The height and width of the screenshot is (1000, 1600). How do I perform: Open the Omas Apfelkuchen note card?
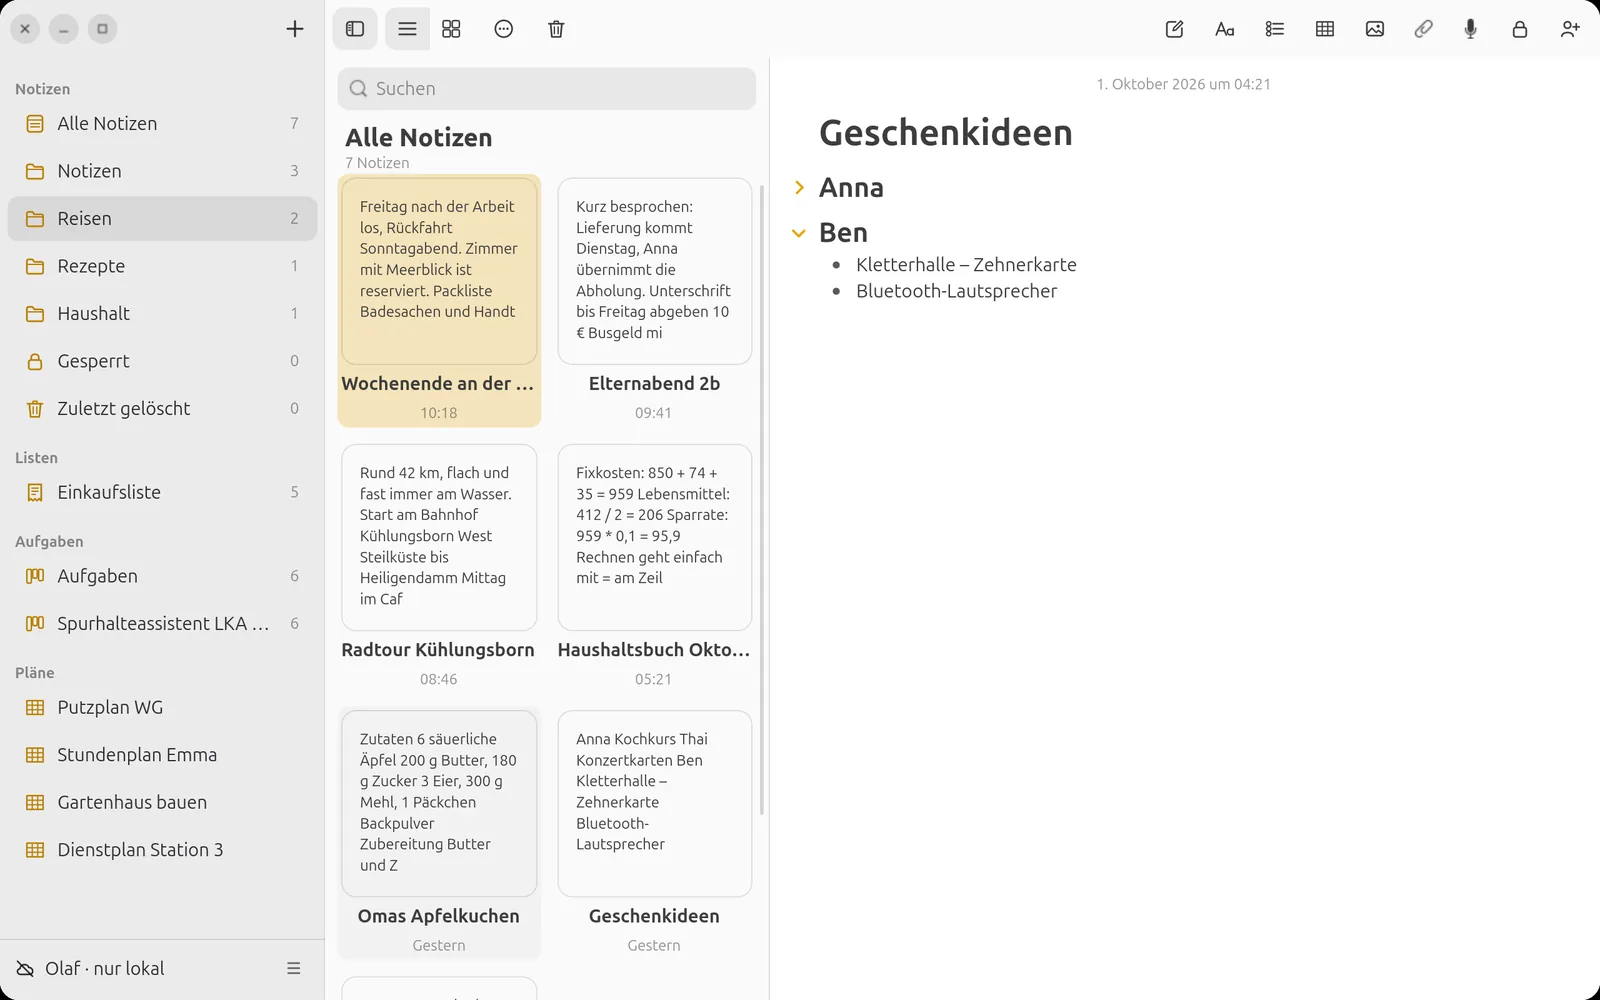point(438,832)
